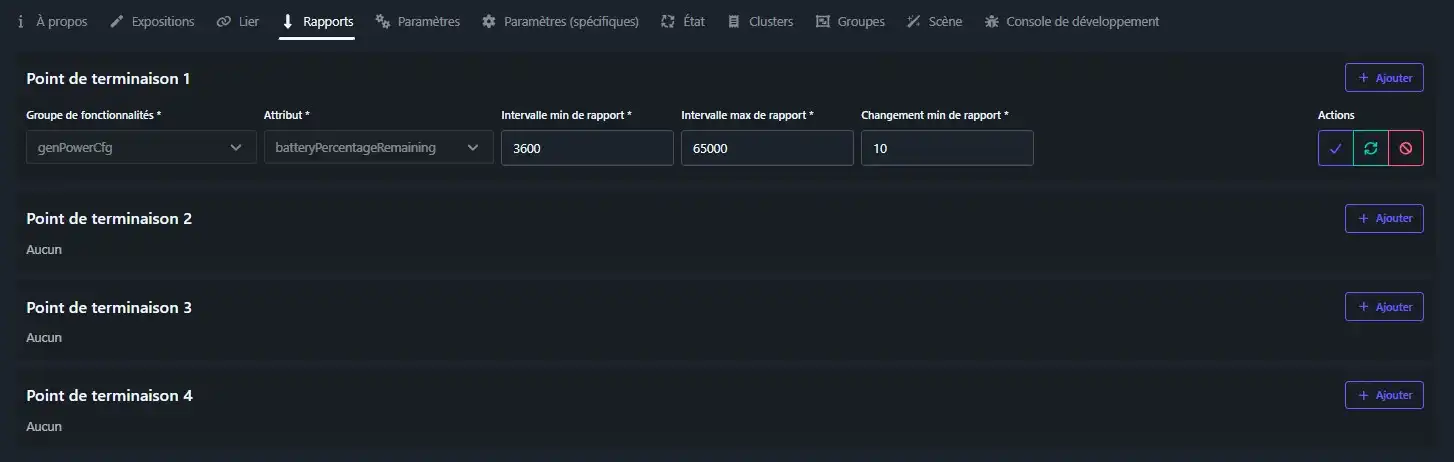Open the Paramètres tab
The height and width of the screenshot is (462, 1454).
coord(417,21)
